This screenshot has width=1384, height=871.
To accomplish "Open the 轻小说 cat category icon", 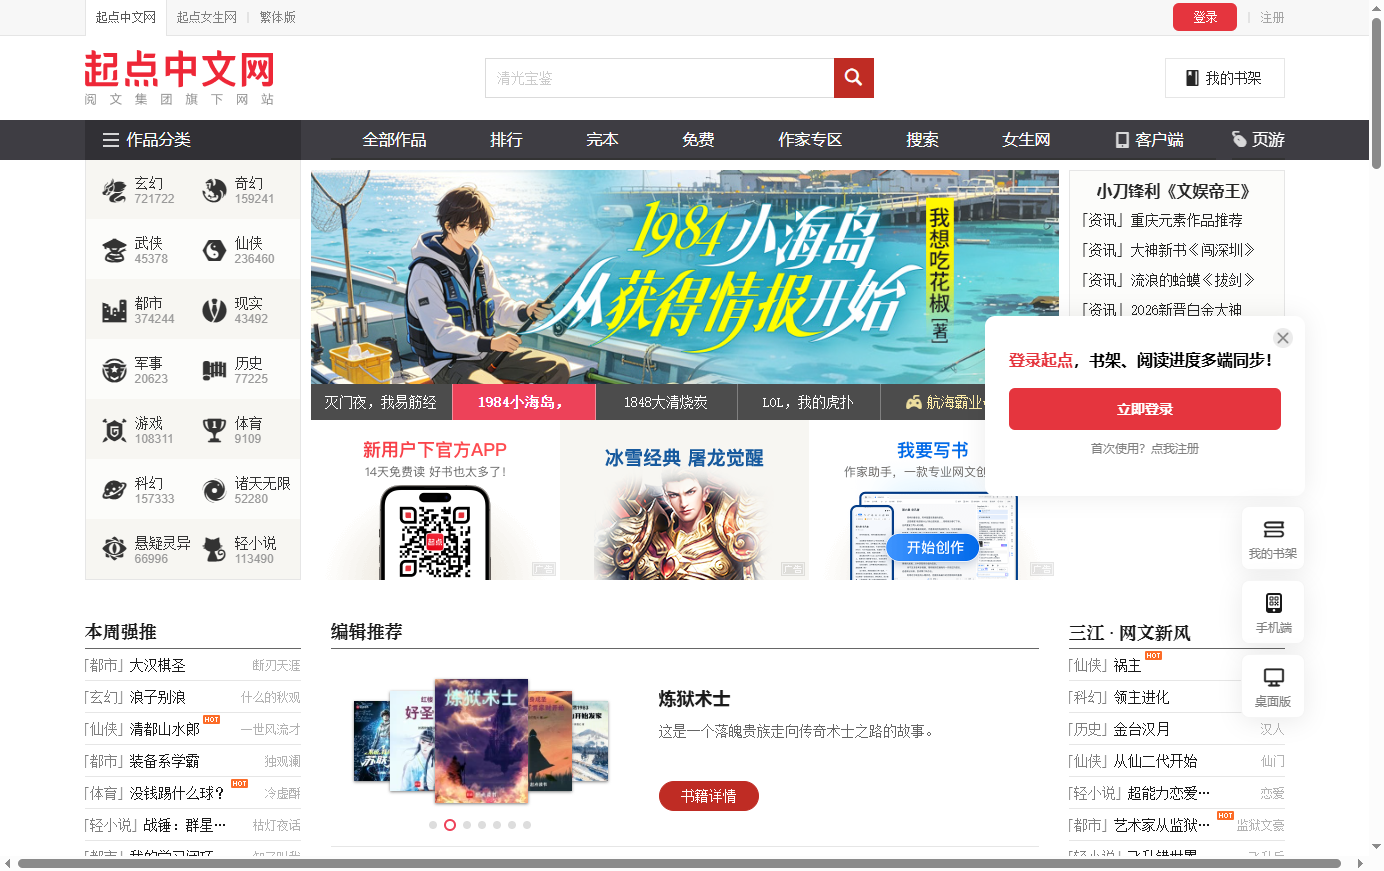I will 214,548.
